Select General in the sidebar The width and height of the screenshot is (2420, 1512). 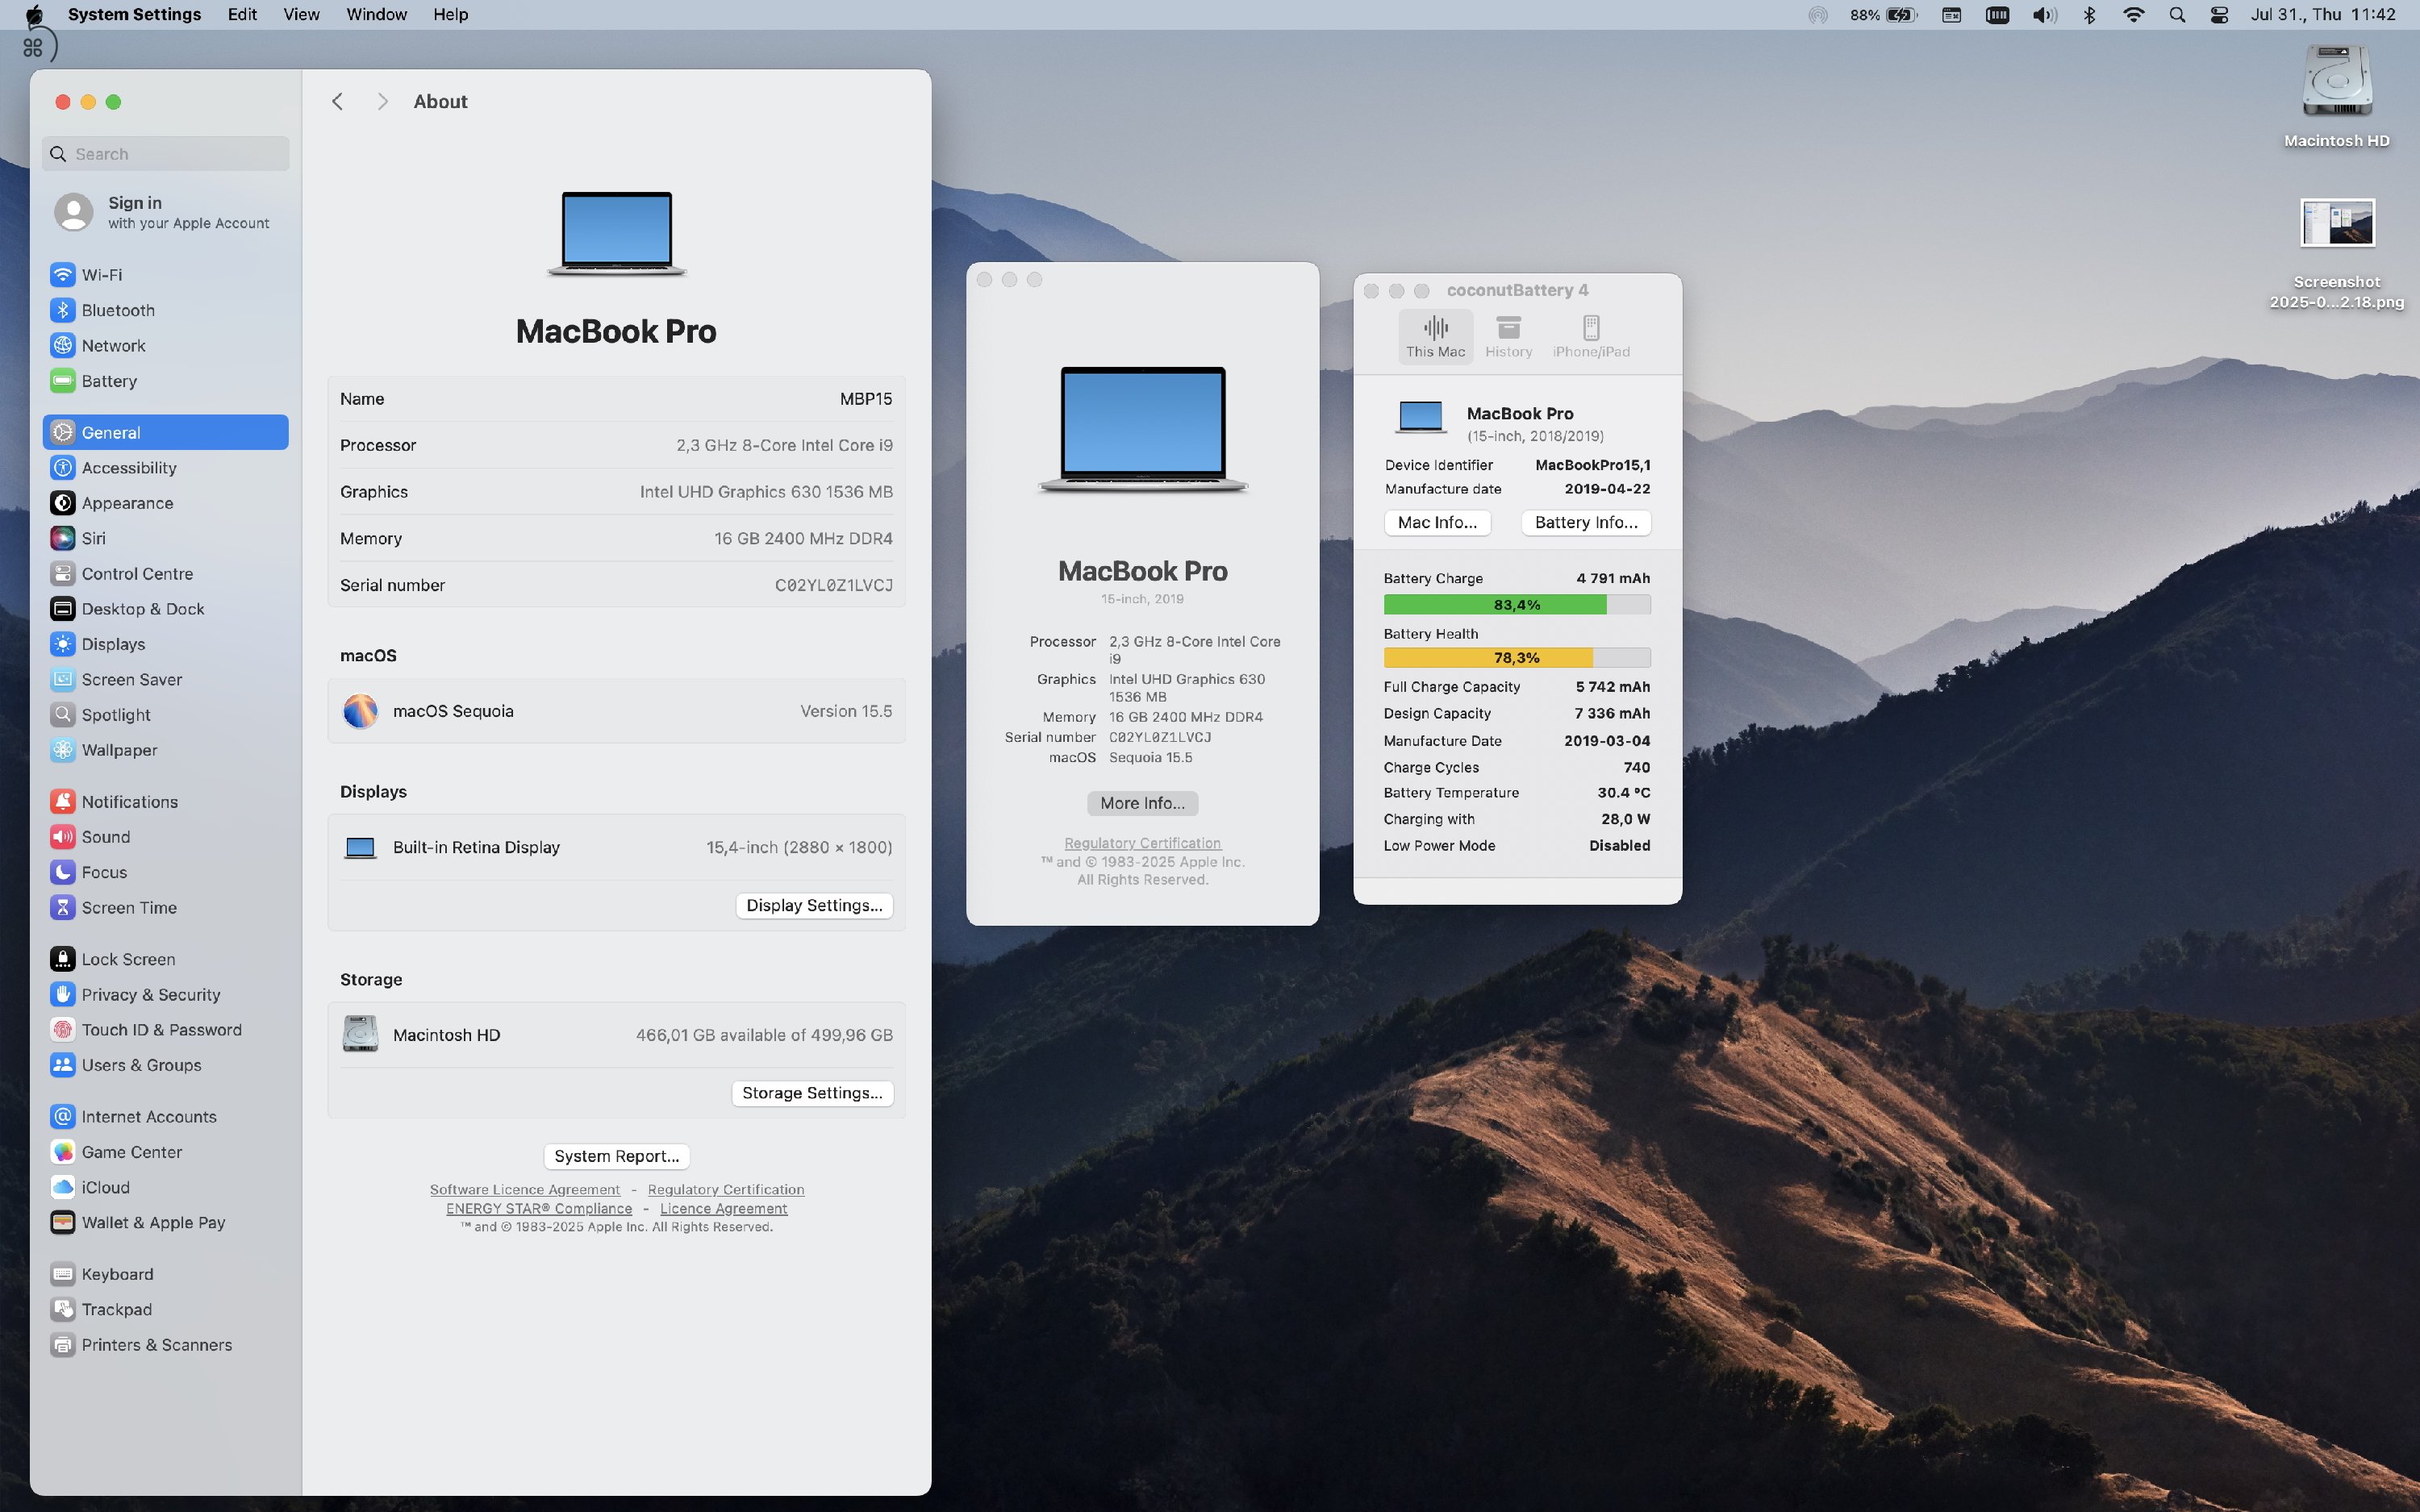coord(165,432)
